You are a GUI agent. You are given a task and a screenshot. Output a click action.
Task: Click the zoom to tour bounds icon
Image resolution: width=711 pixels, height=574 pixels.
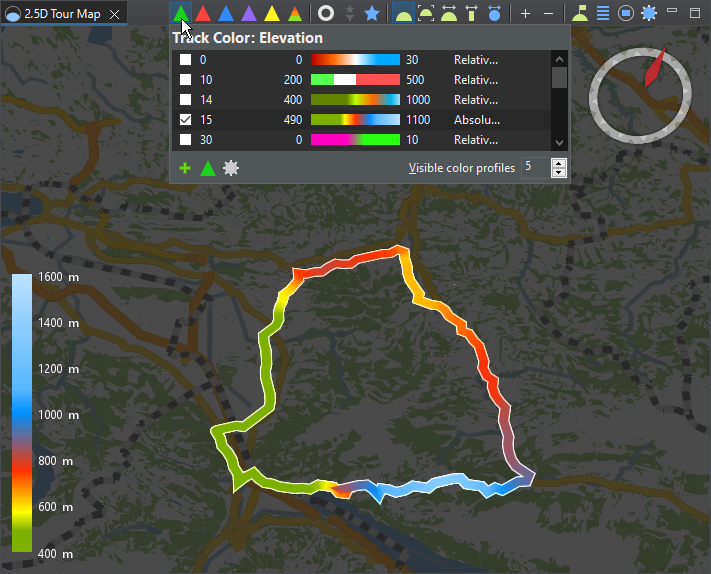pyautogui.click(x=426, y=13)
